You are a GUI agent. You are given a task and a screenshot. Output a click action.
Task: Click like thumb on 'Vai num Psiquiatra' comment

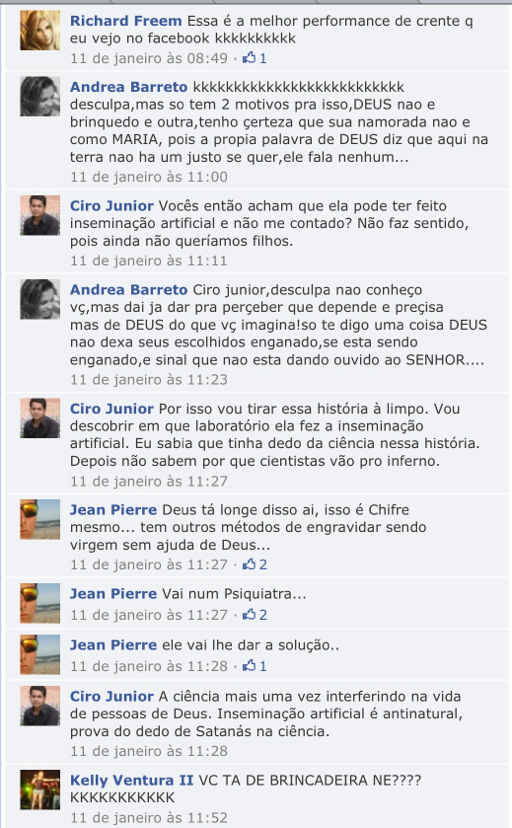pos(249,614)
